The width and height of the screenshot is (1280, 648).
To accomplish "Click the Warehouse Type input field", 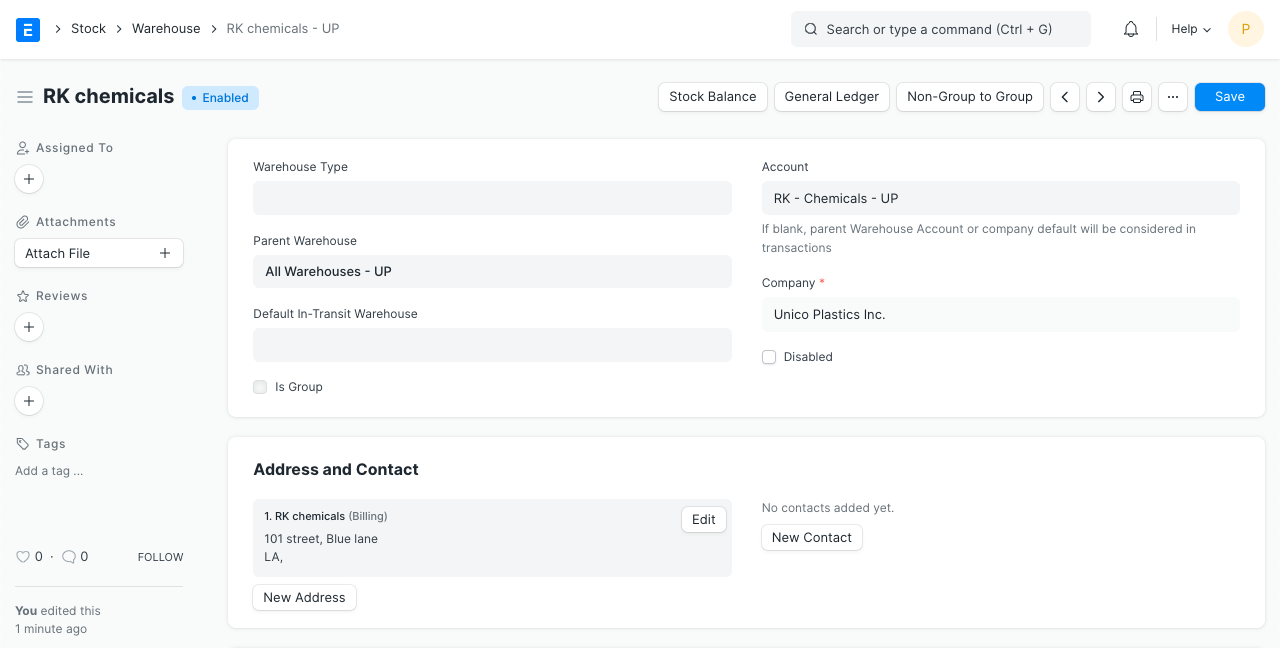I will (492, 198).
